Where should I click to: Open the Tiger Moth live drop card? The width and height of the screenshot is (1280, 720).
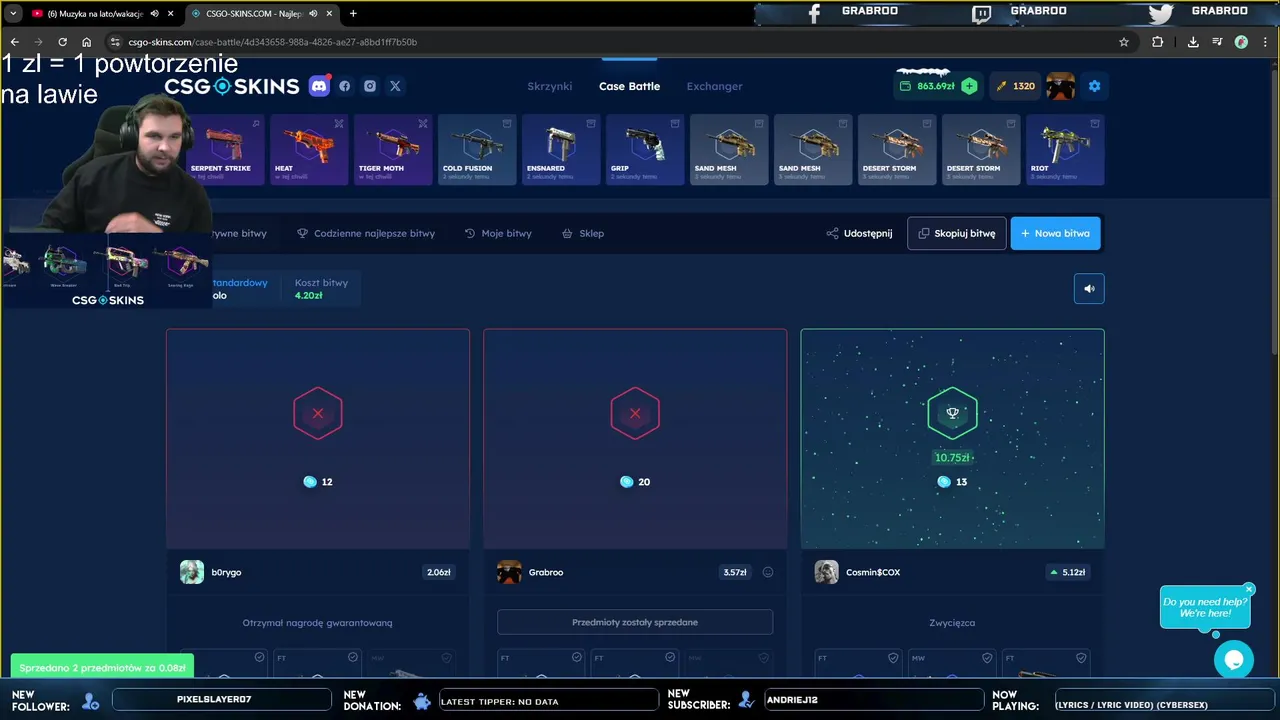[393, 150]
